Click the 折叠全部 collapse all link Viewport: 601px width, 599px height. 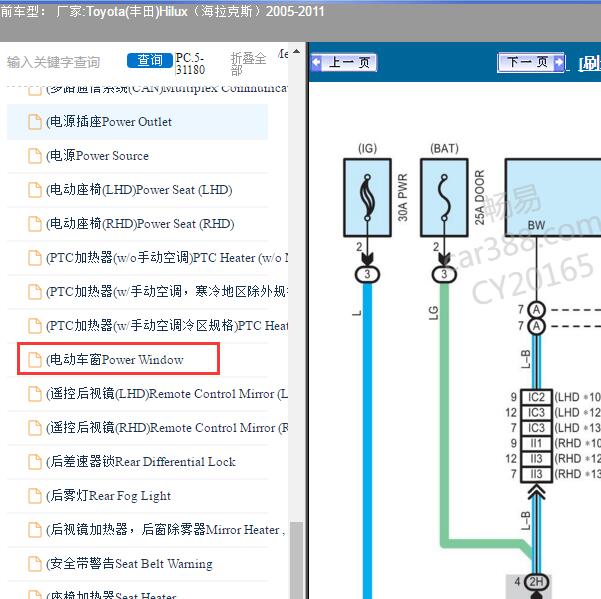click(248, 64)
